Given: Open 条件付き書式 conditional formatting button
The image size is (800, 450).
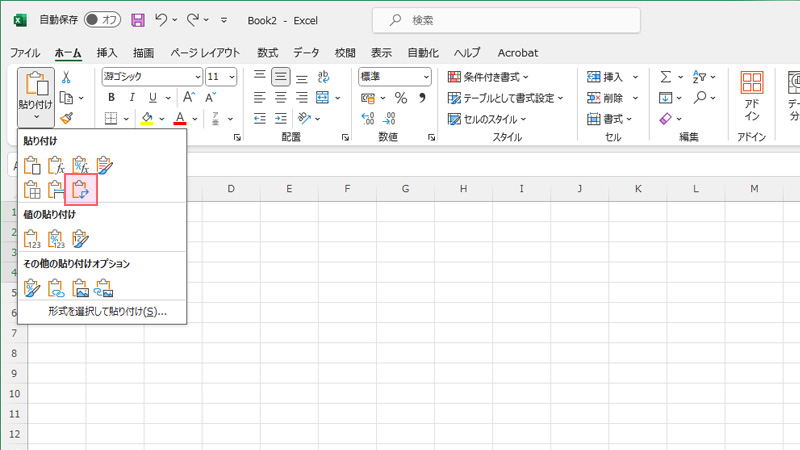Looking at the screenshot, I should click(x=489, y=77).
